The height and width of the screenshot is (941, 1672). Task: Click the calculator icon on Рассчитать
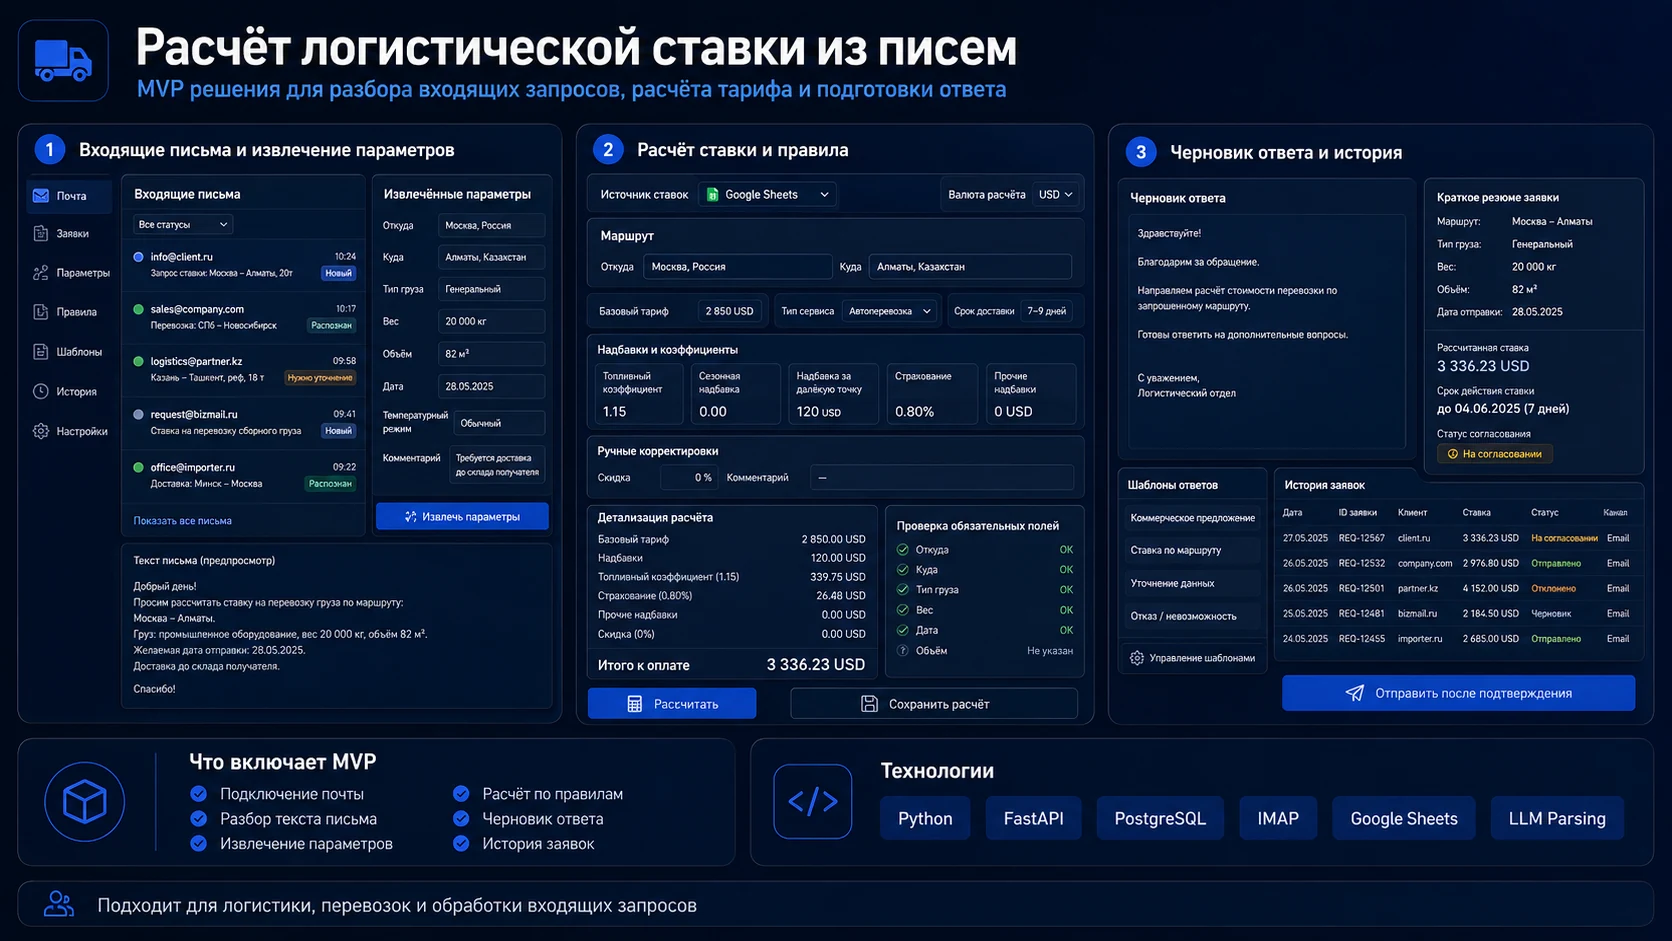click(x=634, y=704)
